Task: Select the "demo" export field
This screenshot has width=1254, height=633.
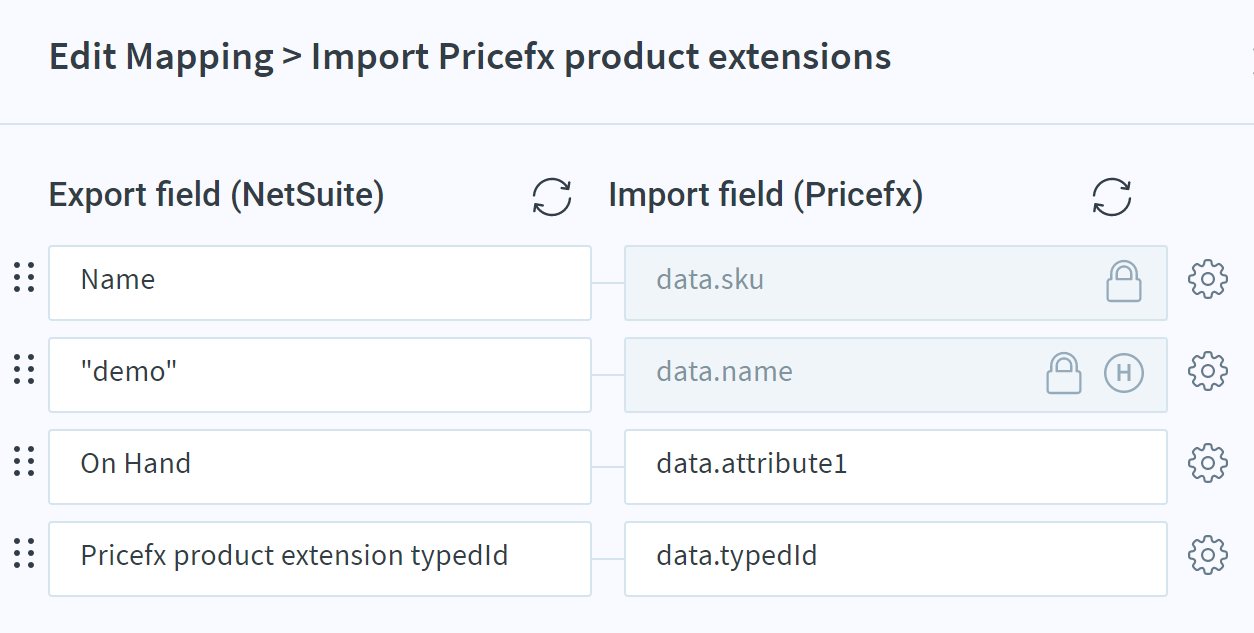Action: coord(320,375)
